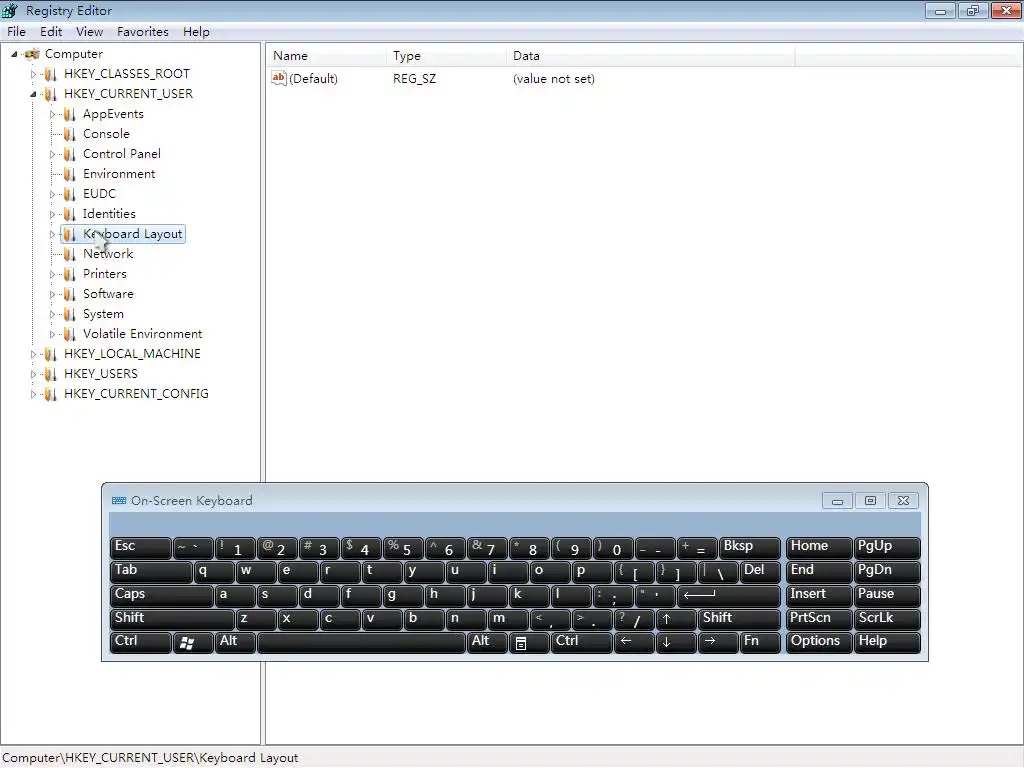The width and height of the screenshot is (1024, 768).
Task: Click the Tab key
Action: point(151,571)
